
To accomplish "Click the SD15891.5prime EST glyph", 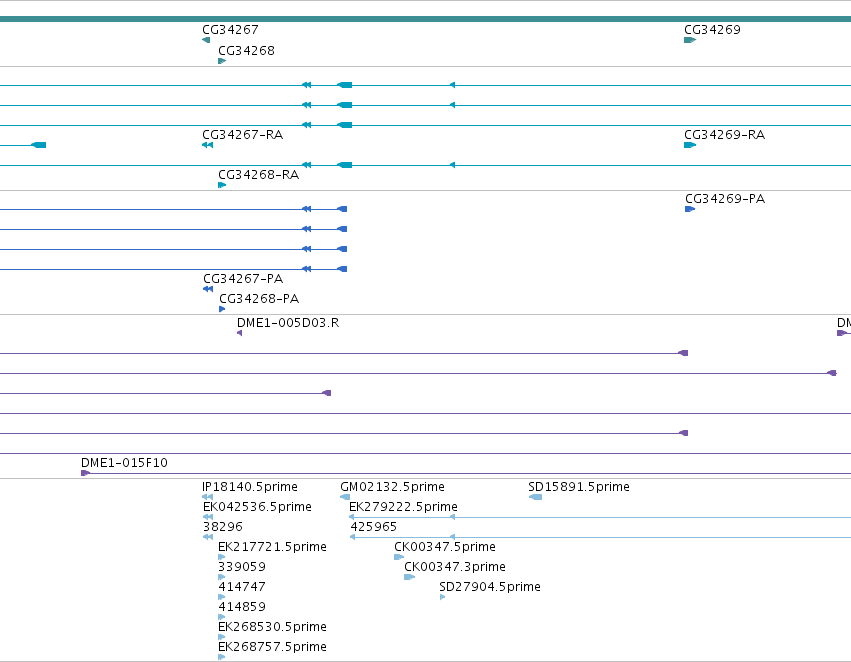I will click(x=535, y=497).
